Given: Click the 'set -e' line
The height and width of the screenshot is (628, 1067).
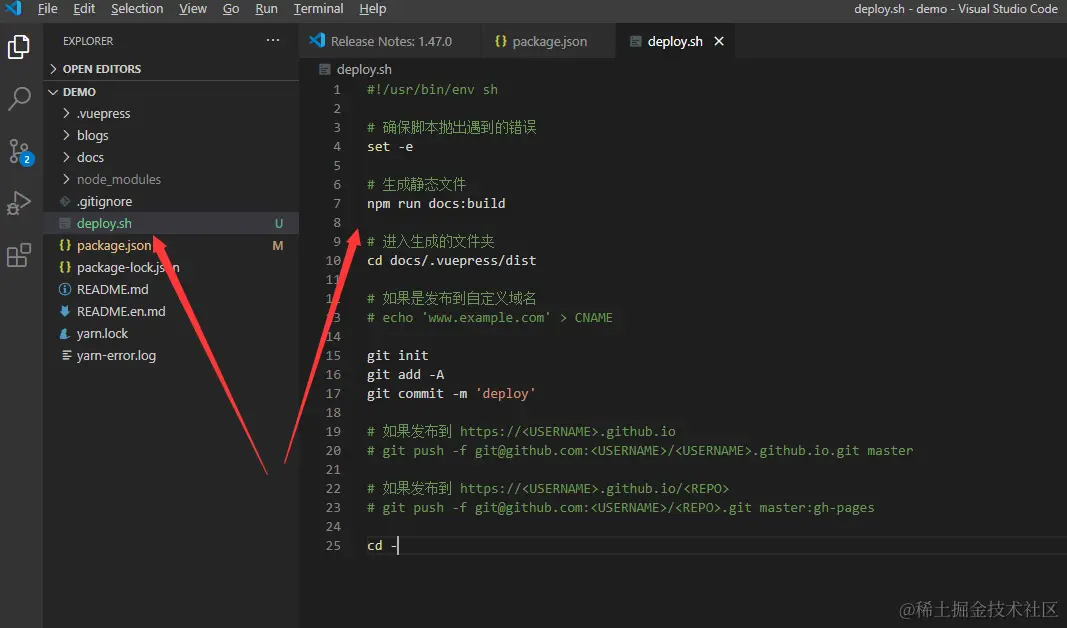Looking at the screenshot, I should click(x=390, y=146).
